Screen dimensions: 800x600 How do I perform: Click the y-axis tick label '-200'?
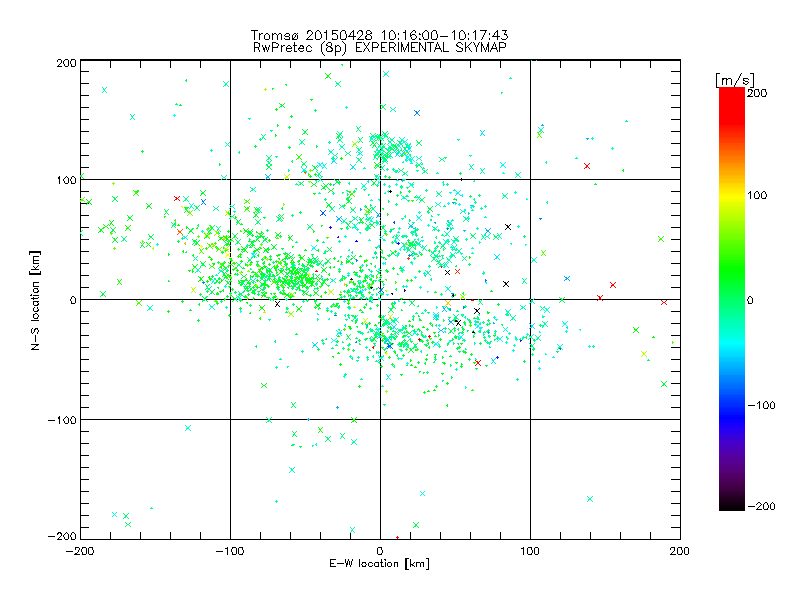(x=62, y=536)
